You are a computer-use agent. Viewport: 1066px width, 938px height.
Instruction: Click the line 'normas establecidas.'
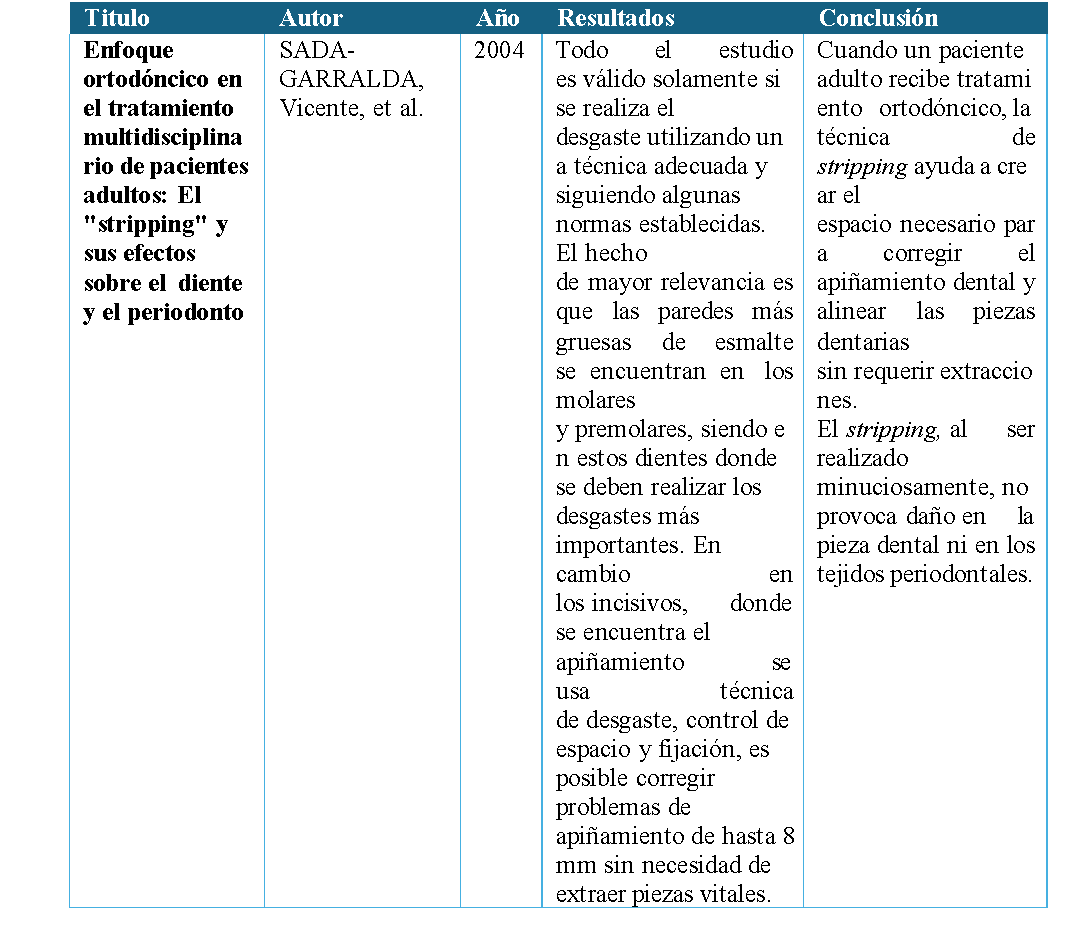[x=660, y=224]
